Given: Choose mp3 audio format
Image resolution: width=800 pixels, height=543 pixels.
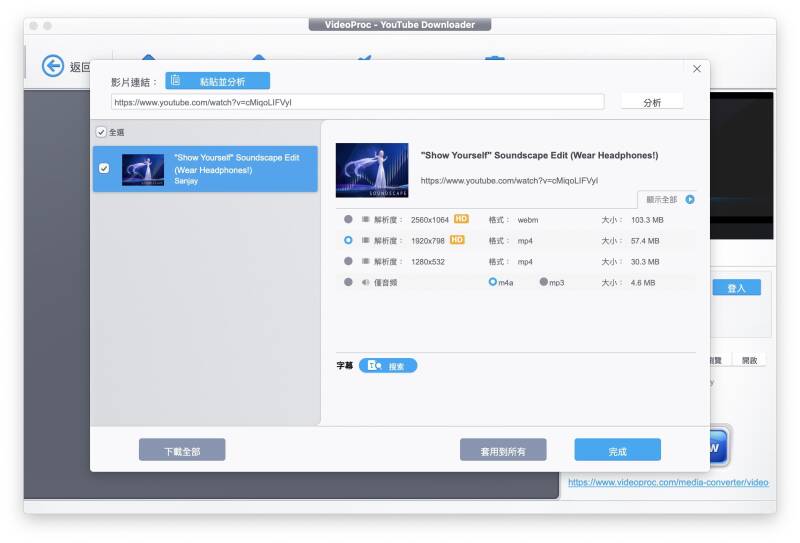Looking at the screenshot, I should 543,282.
